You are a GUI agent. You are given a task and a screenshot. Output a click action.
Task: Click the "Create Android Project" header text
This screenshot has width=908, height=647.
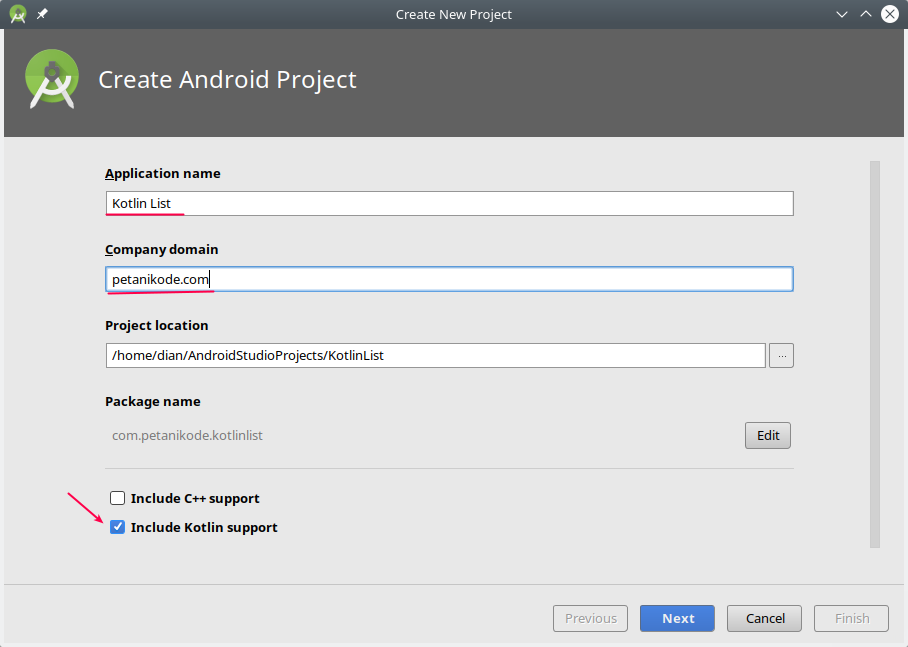click(227, 79)
